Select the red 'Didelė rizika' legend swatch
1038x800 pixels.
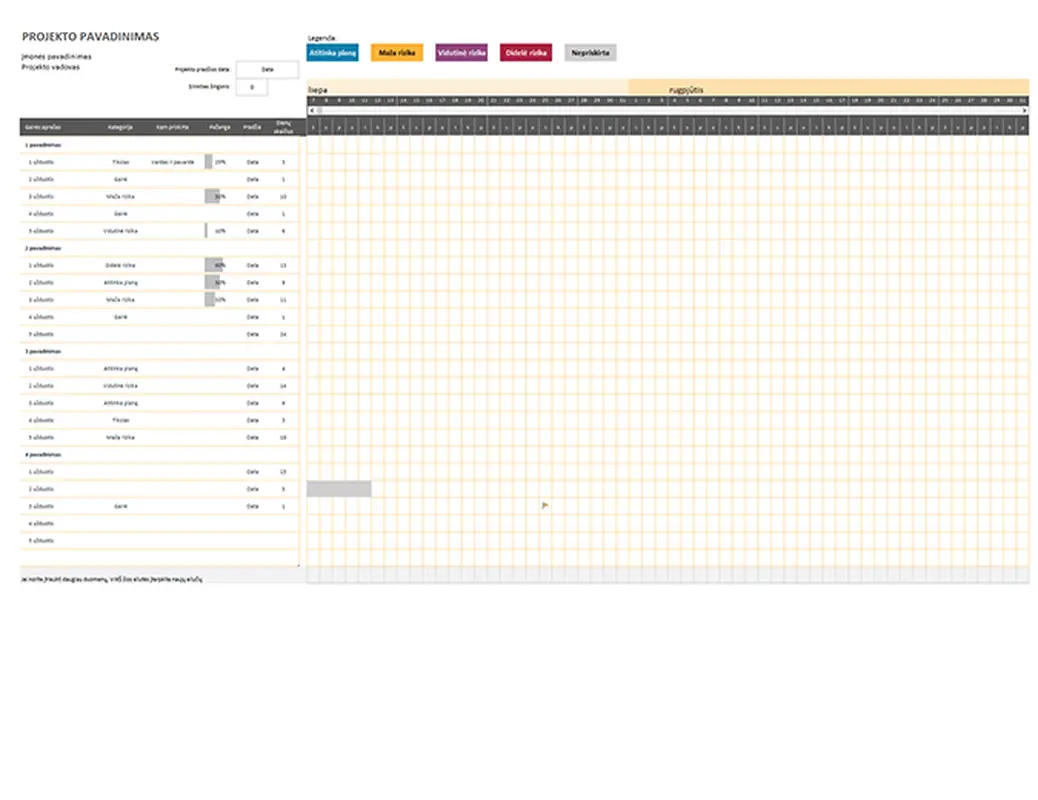click(x=526, y=53)
